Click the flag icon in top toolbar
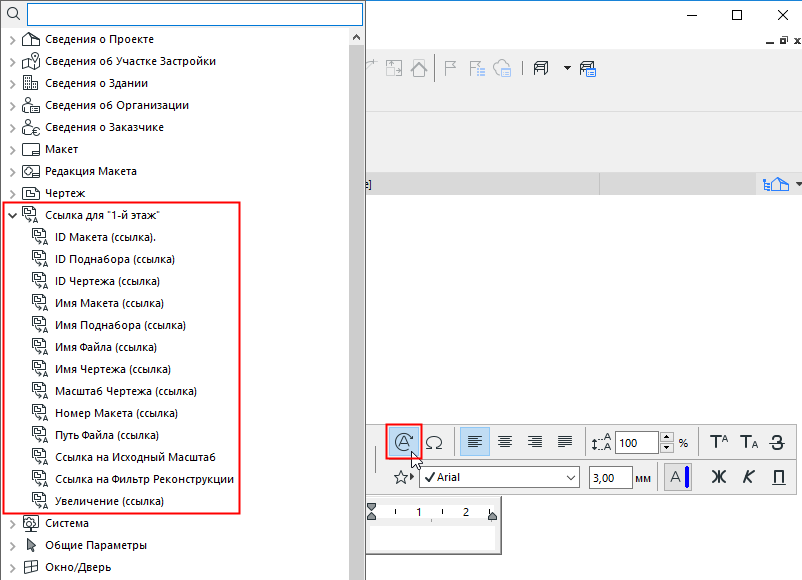The width and height of the screenshot is (802, 580). click(x=450, y=68)
